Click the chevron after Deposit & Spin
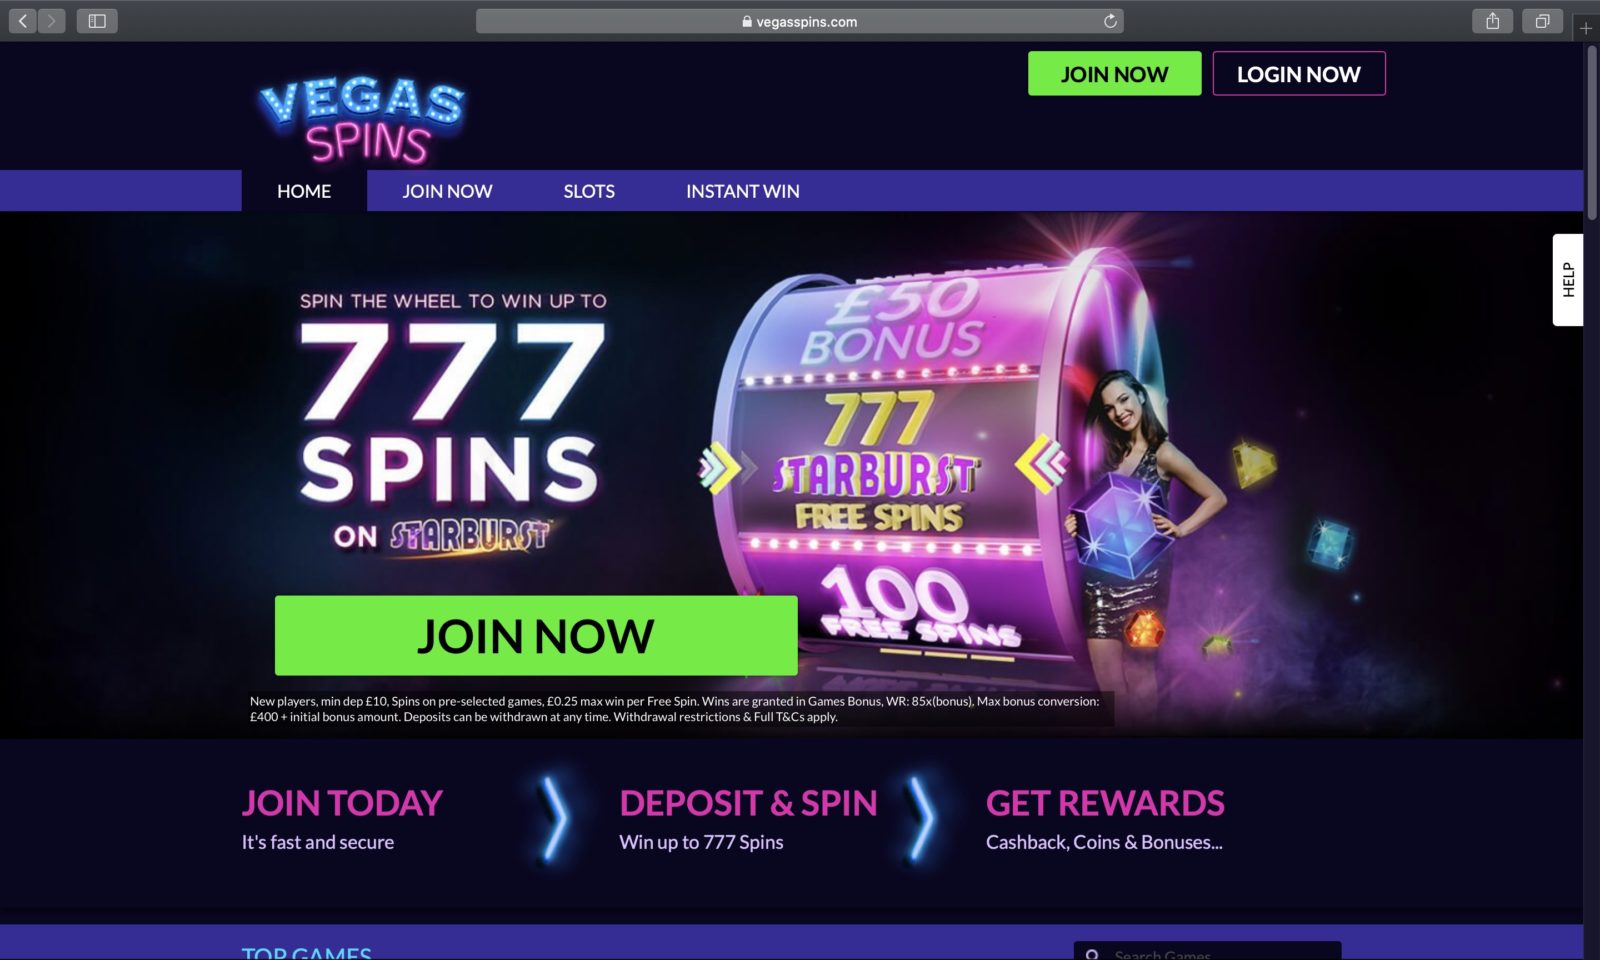This screenshot has width=1600, height=960. 921,819
